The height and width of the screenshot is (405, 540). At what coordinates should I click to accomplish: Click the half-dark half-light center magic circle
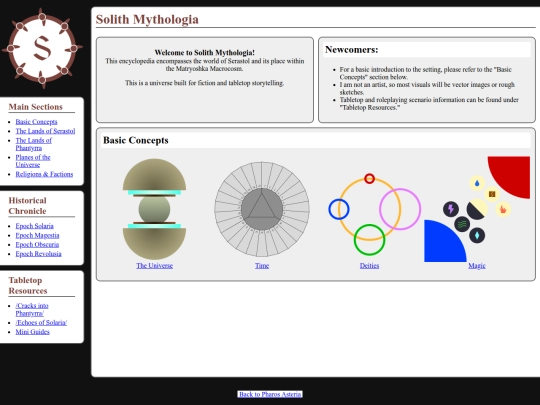477,209
